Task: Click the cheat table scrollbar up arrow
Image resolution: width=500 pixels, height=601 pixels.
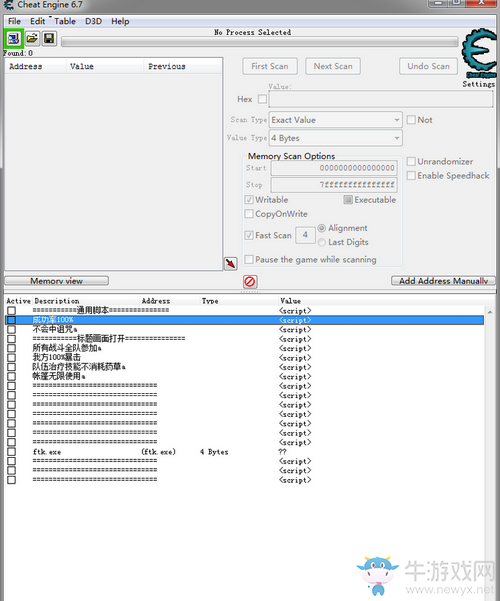Action: pyautogui.click(x=490, y=312)
